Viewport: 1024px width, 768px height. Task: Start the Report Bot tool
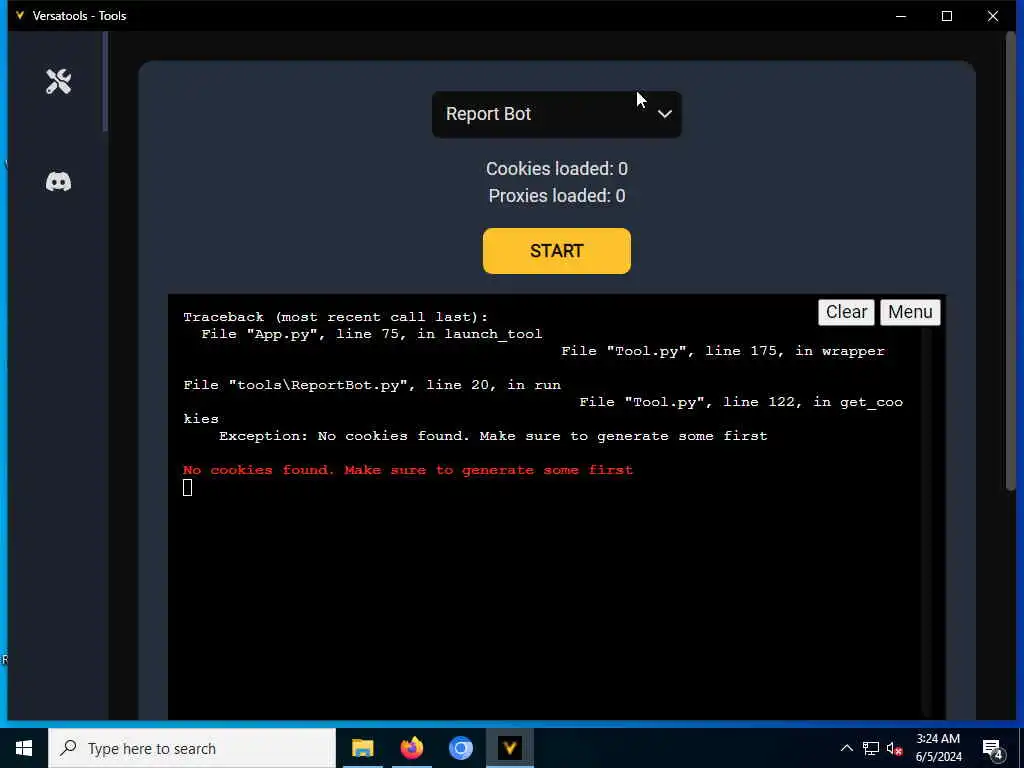click(556, 251)
